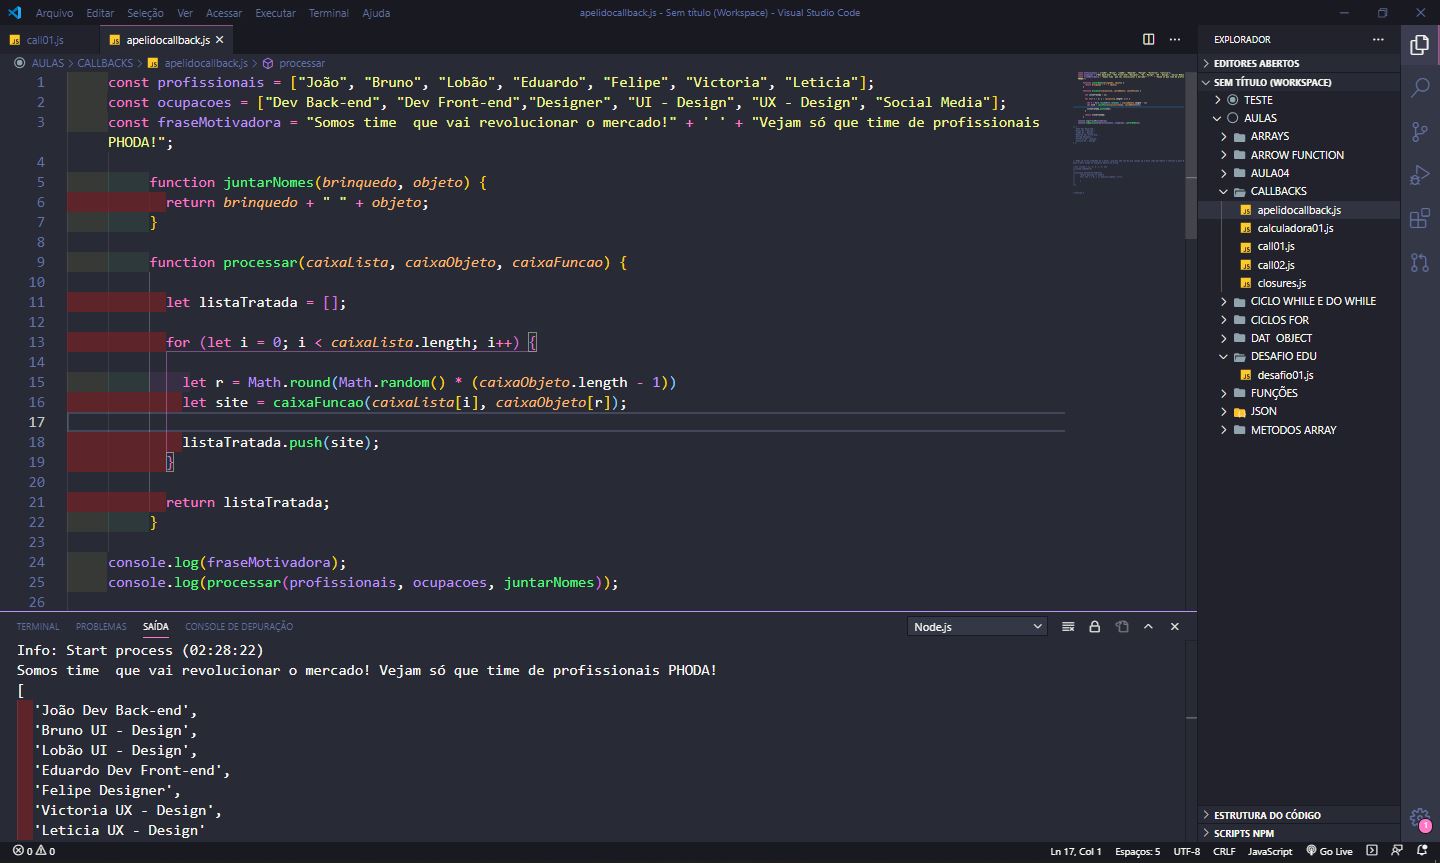1440x863 pixels.
Task: Select the Source Control icon
Action: pos(1420,131)
